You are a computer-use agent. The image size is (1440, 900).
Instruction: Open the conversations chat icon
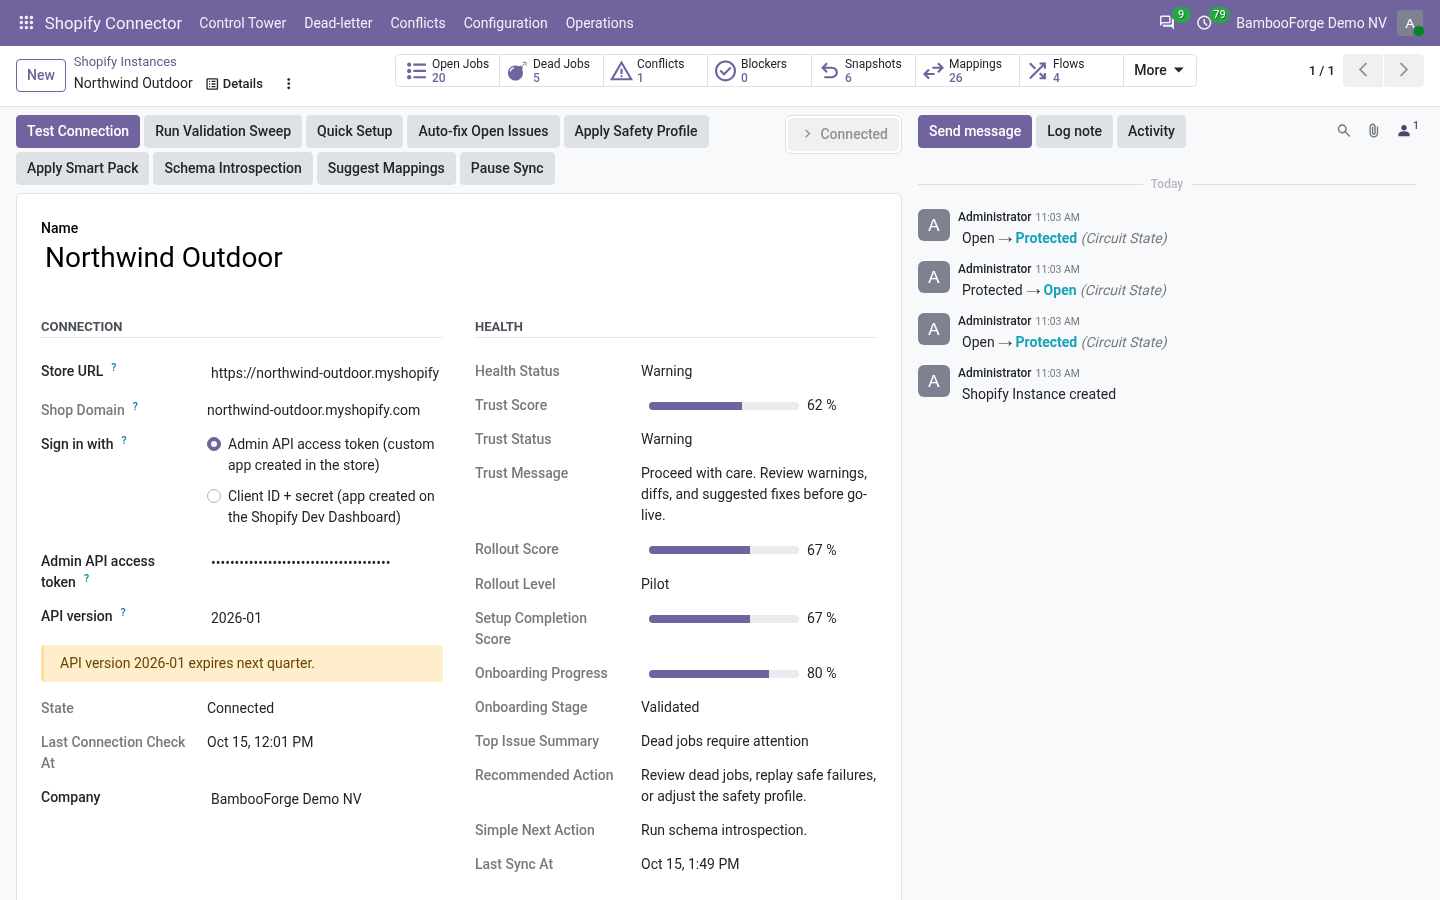coord(1167,23)
